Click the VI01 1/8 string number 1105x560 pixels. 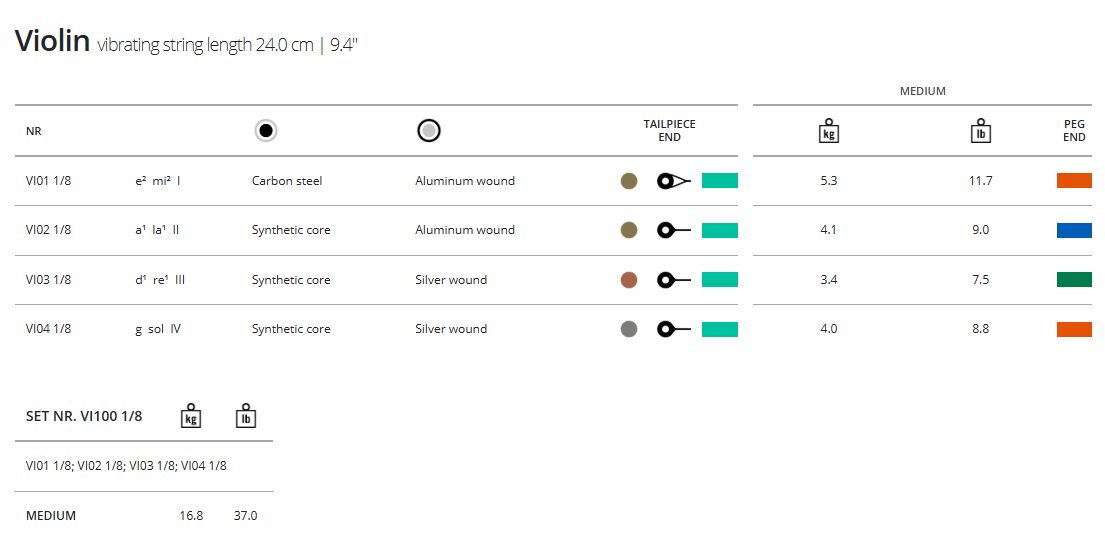click(x=48, y=181)
